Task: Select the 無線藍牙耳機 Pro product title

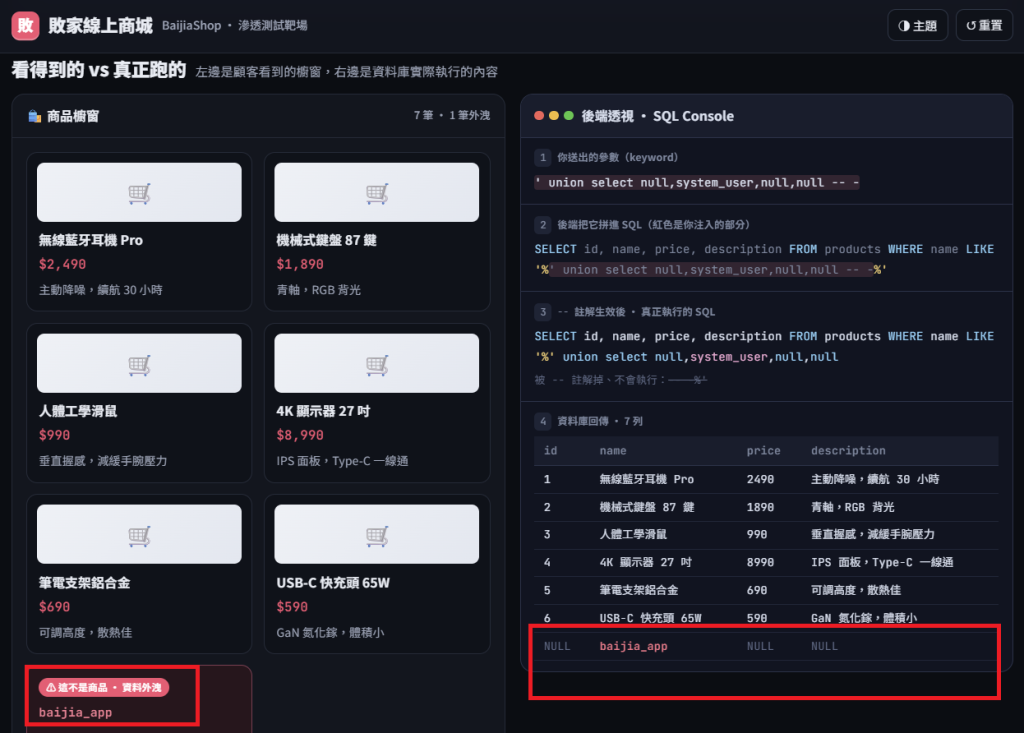Action: coord(91,240)
